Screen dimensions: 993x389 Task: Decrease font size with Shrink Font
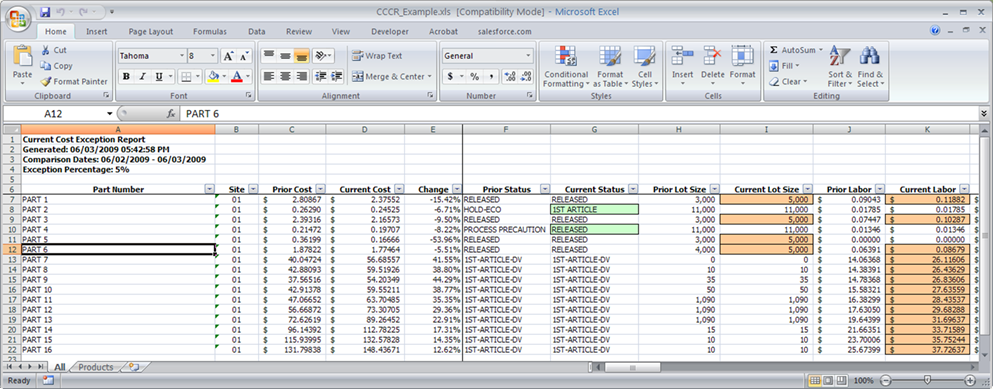click(x=244, y=56)
